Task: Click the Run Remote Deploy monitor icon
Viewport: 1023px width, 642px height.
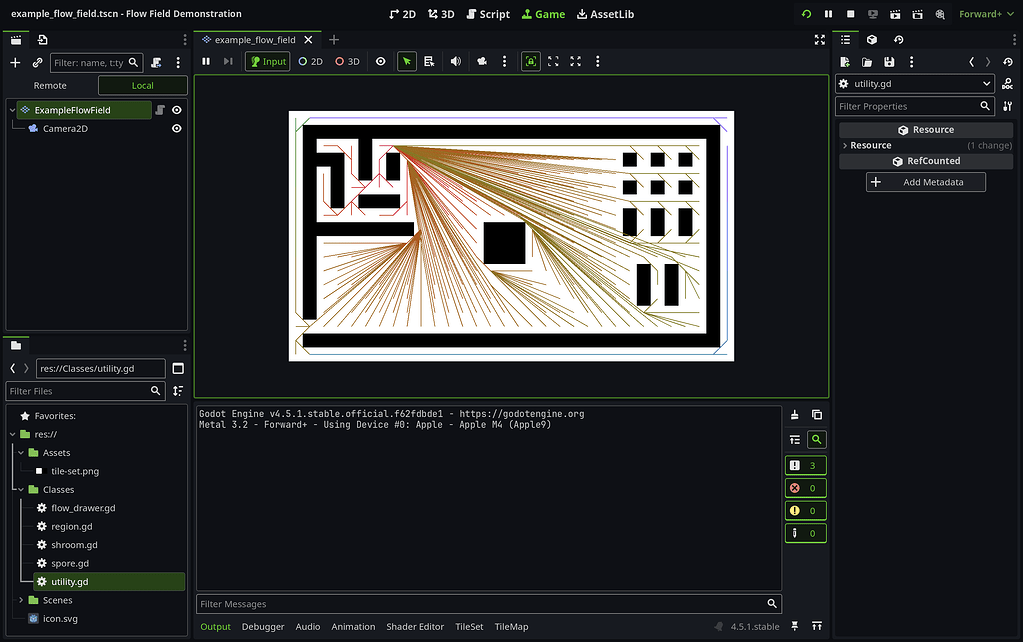Action: pos(873,14)
